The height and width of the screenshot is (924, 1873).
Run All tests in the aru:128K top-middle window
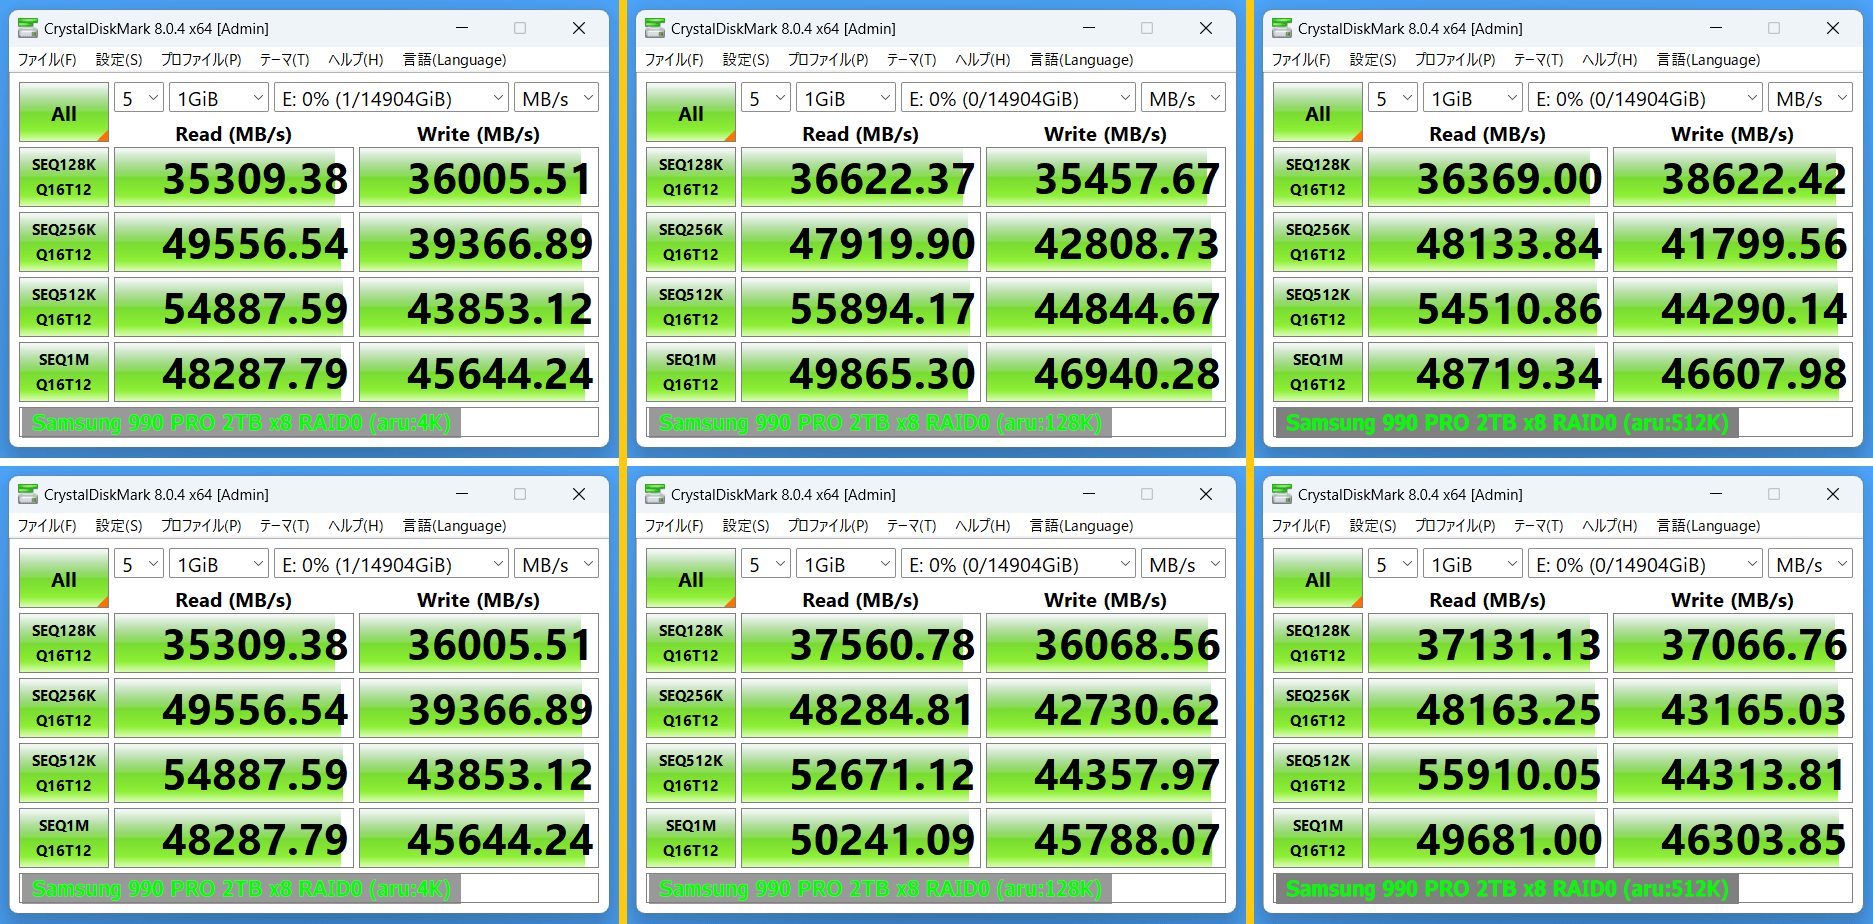(691, 113)
